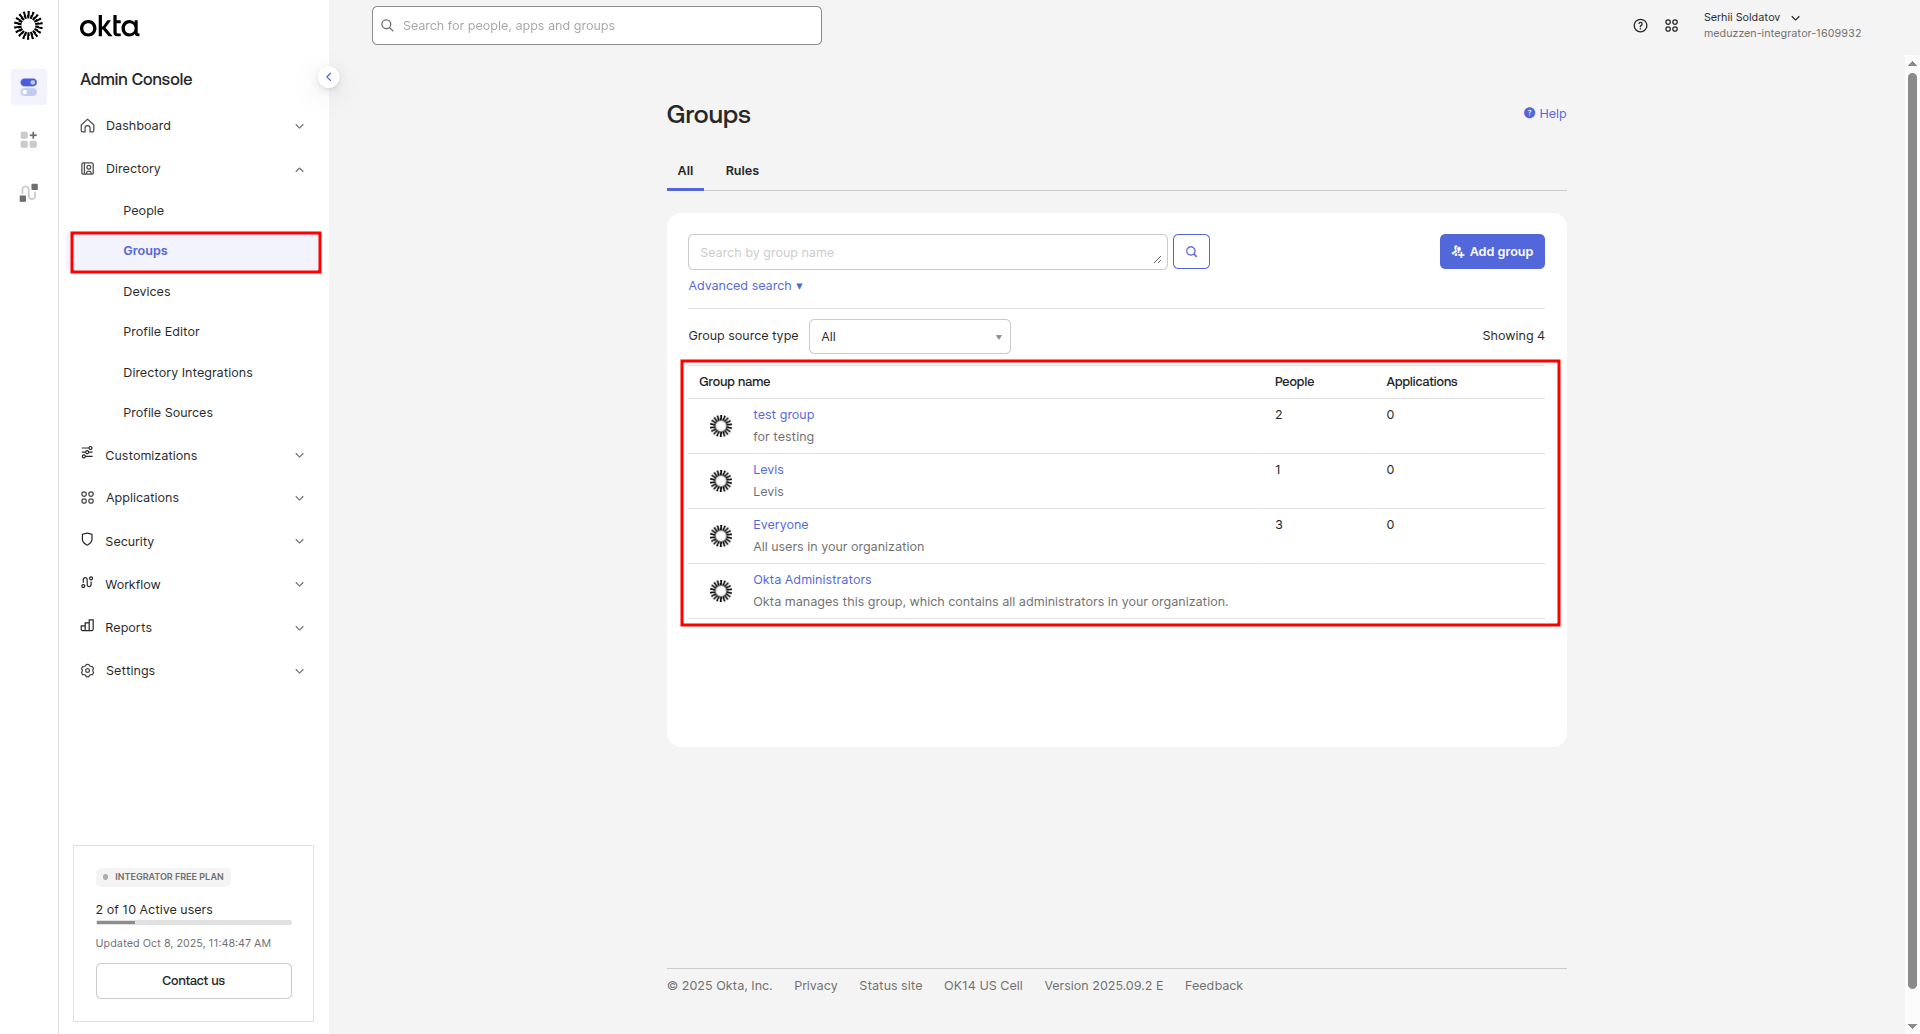Open the Everyone group link
Screen dimensions: 1920x1034
point(781,525)
